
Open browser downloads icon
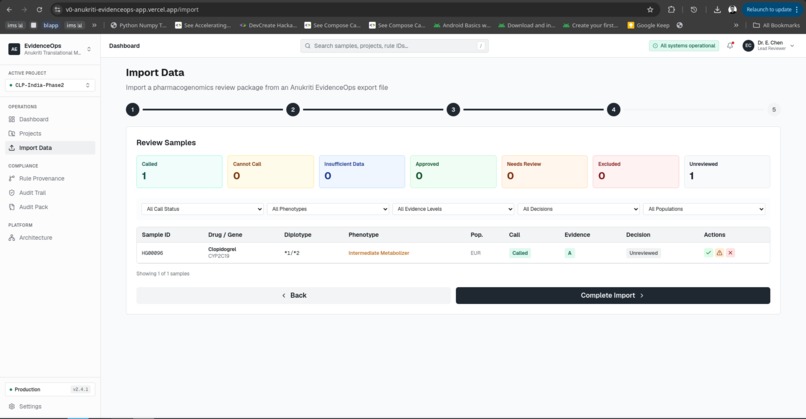click(717, 9)
